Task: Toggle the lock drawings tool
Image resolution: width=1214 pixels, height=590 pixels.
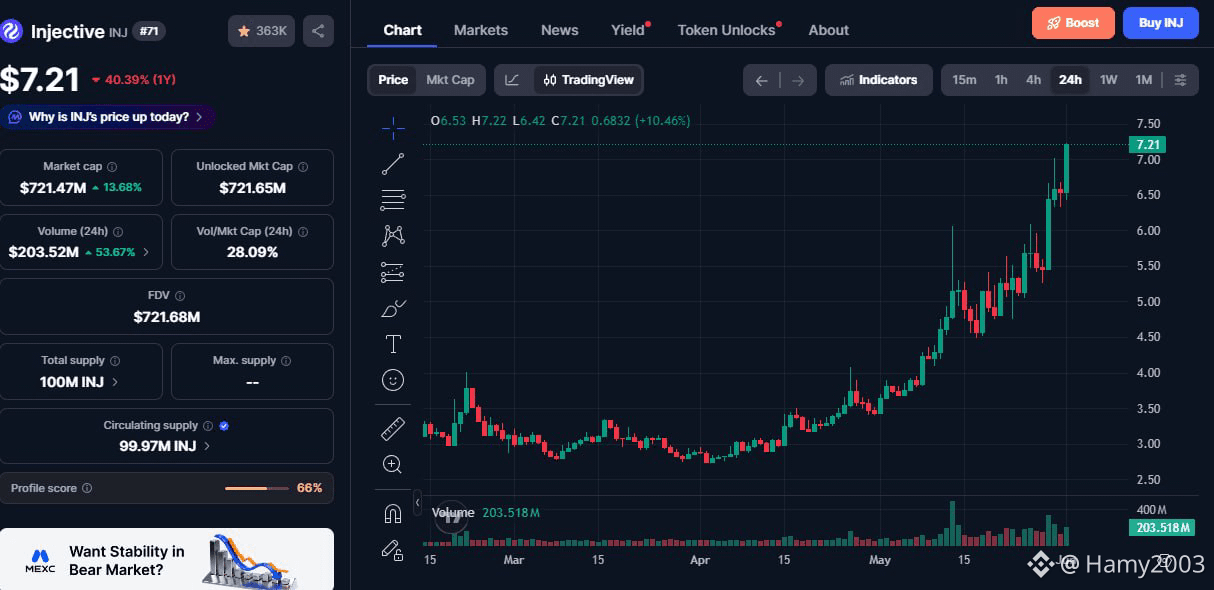Action: pyautogui.click(x=393, y=550)
